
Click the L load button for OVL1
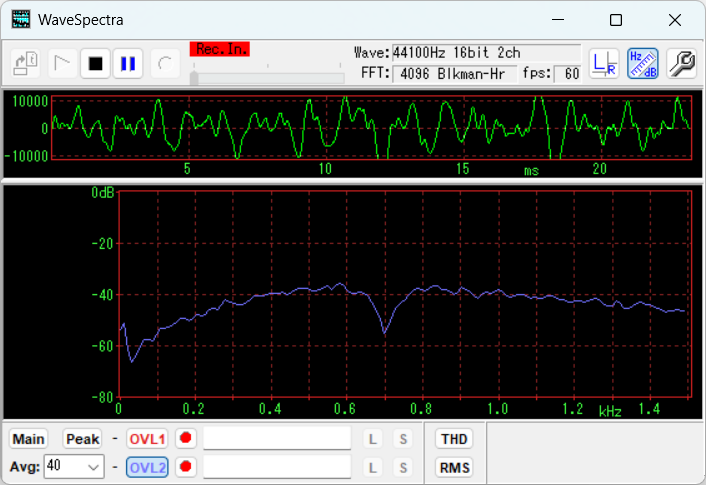[372, 439]
